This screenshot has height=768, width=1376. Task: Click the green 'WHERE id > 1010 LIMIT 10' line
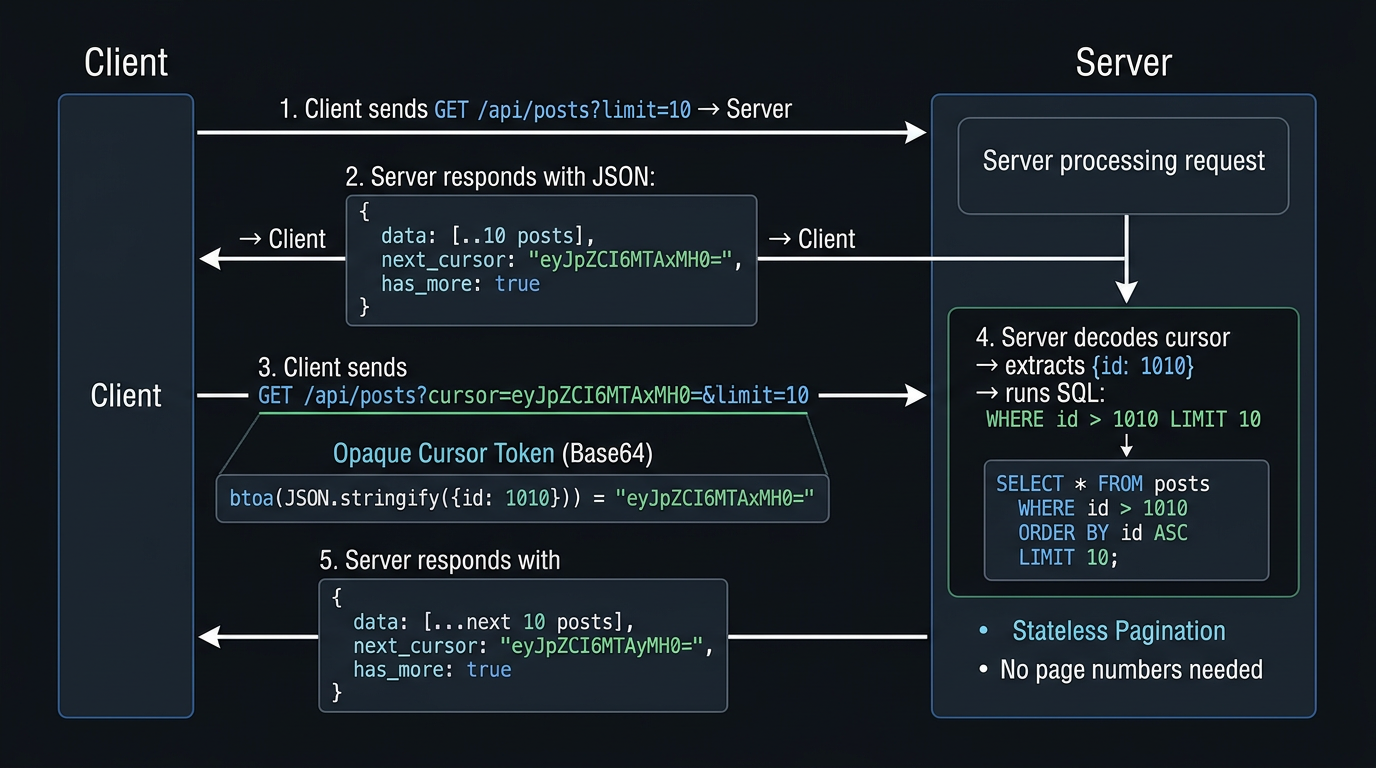(1123, 419)
